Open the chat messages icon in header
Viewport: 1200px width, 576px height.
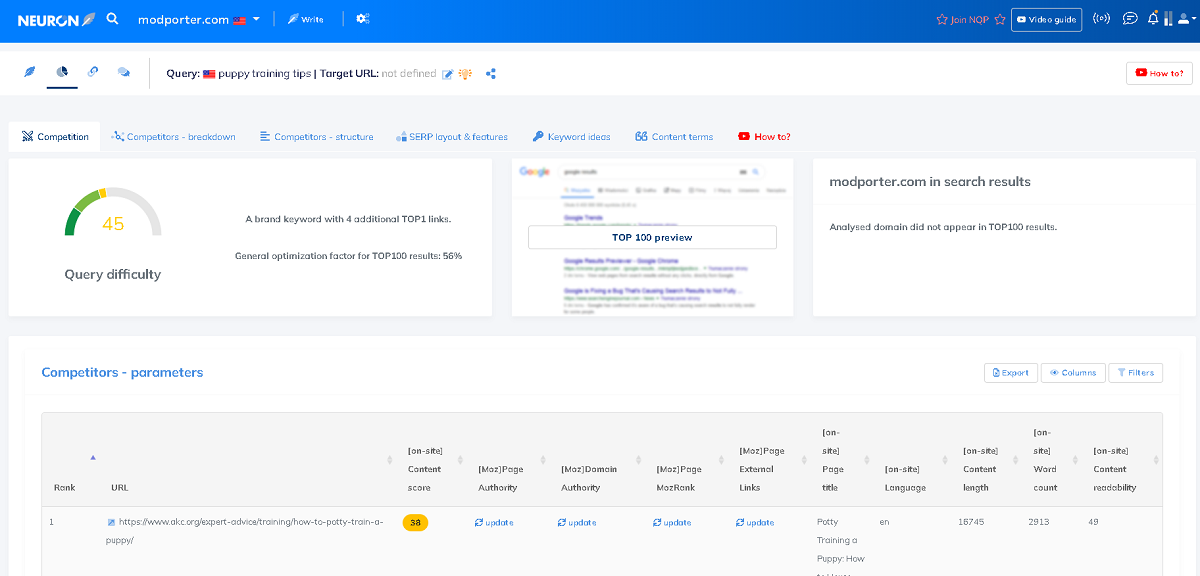point(1130,19)
